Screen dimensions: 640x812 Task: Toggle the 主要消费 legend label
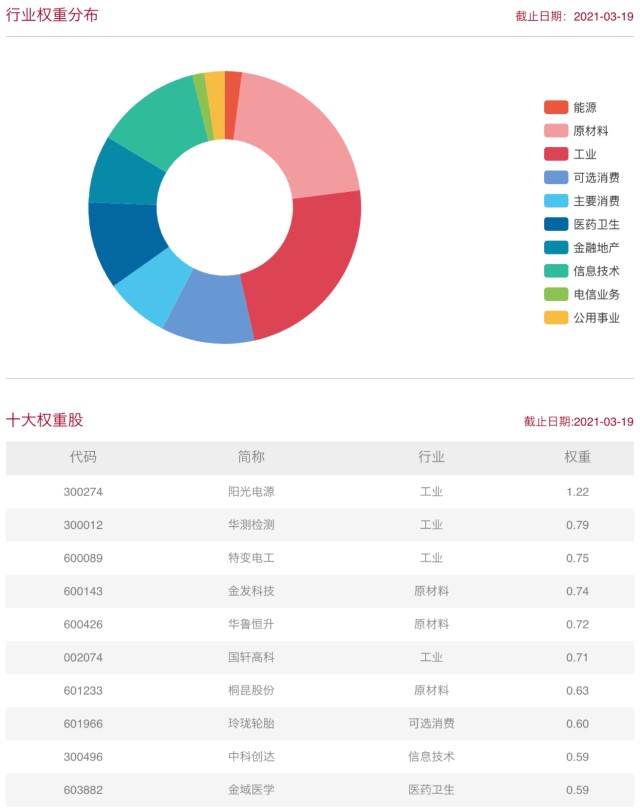click(597, 201)
